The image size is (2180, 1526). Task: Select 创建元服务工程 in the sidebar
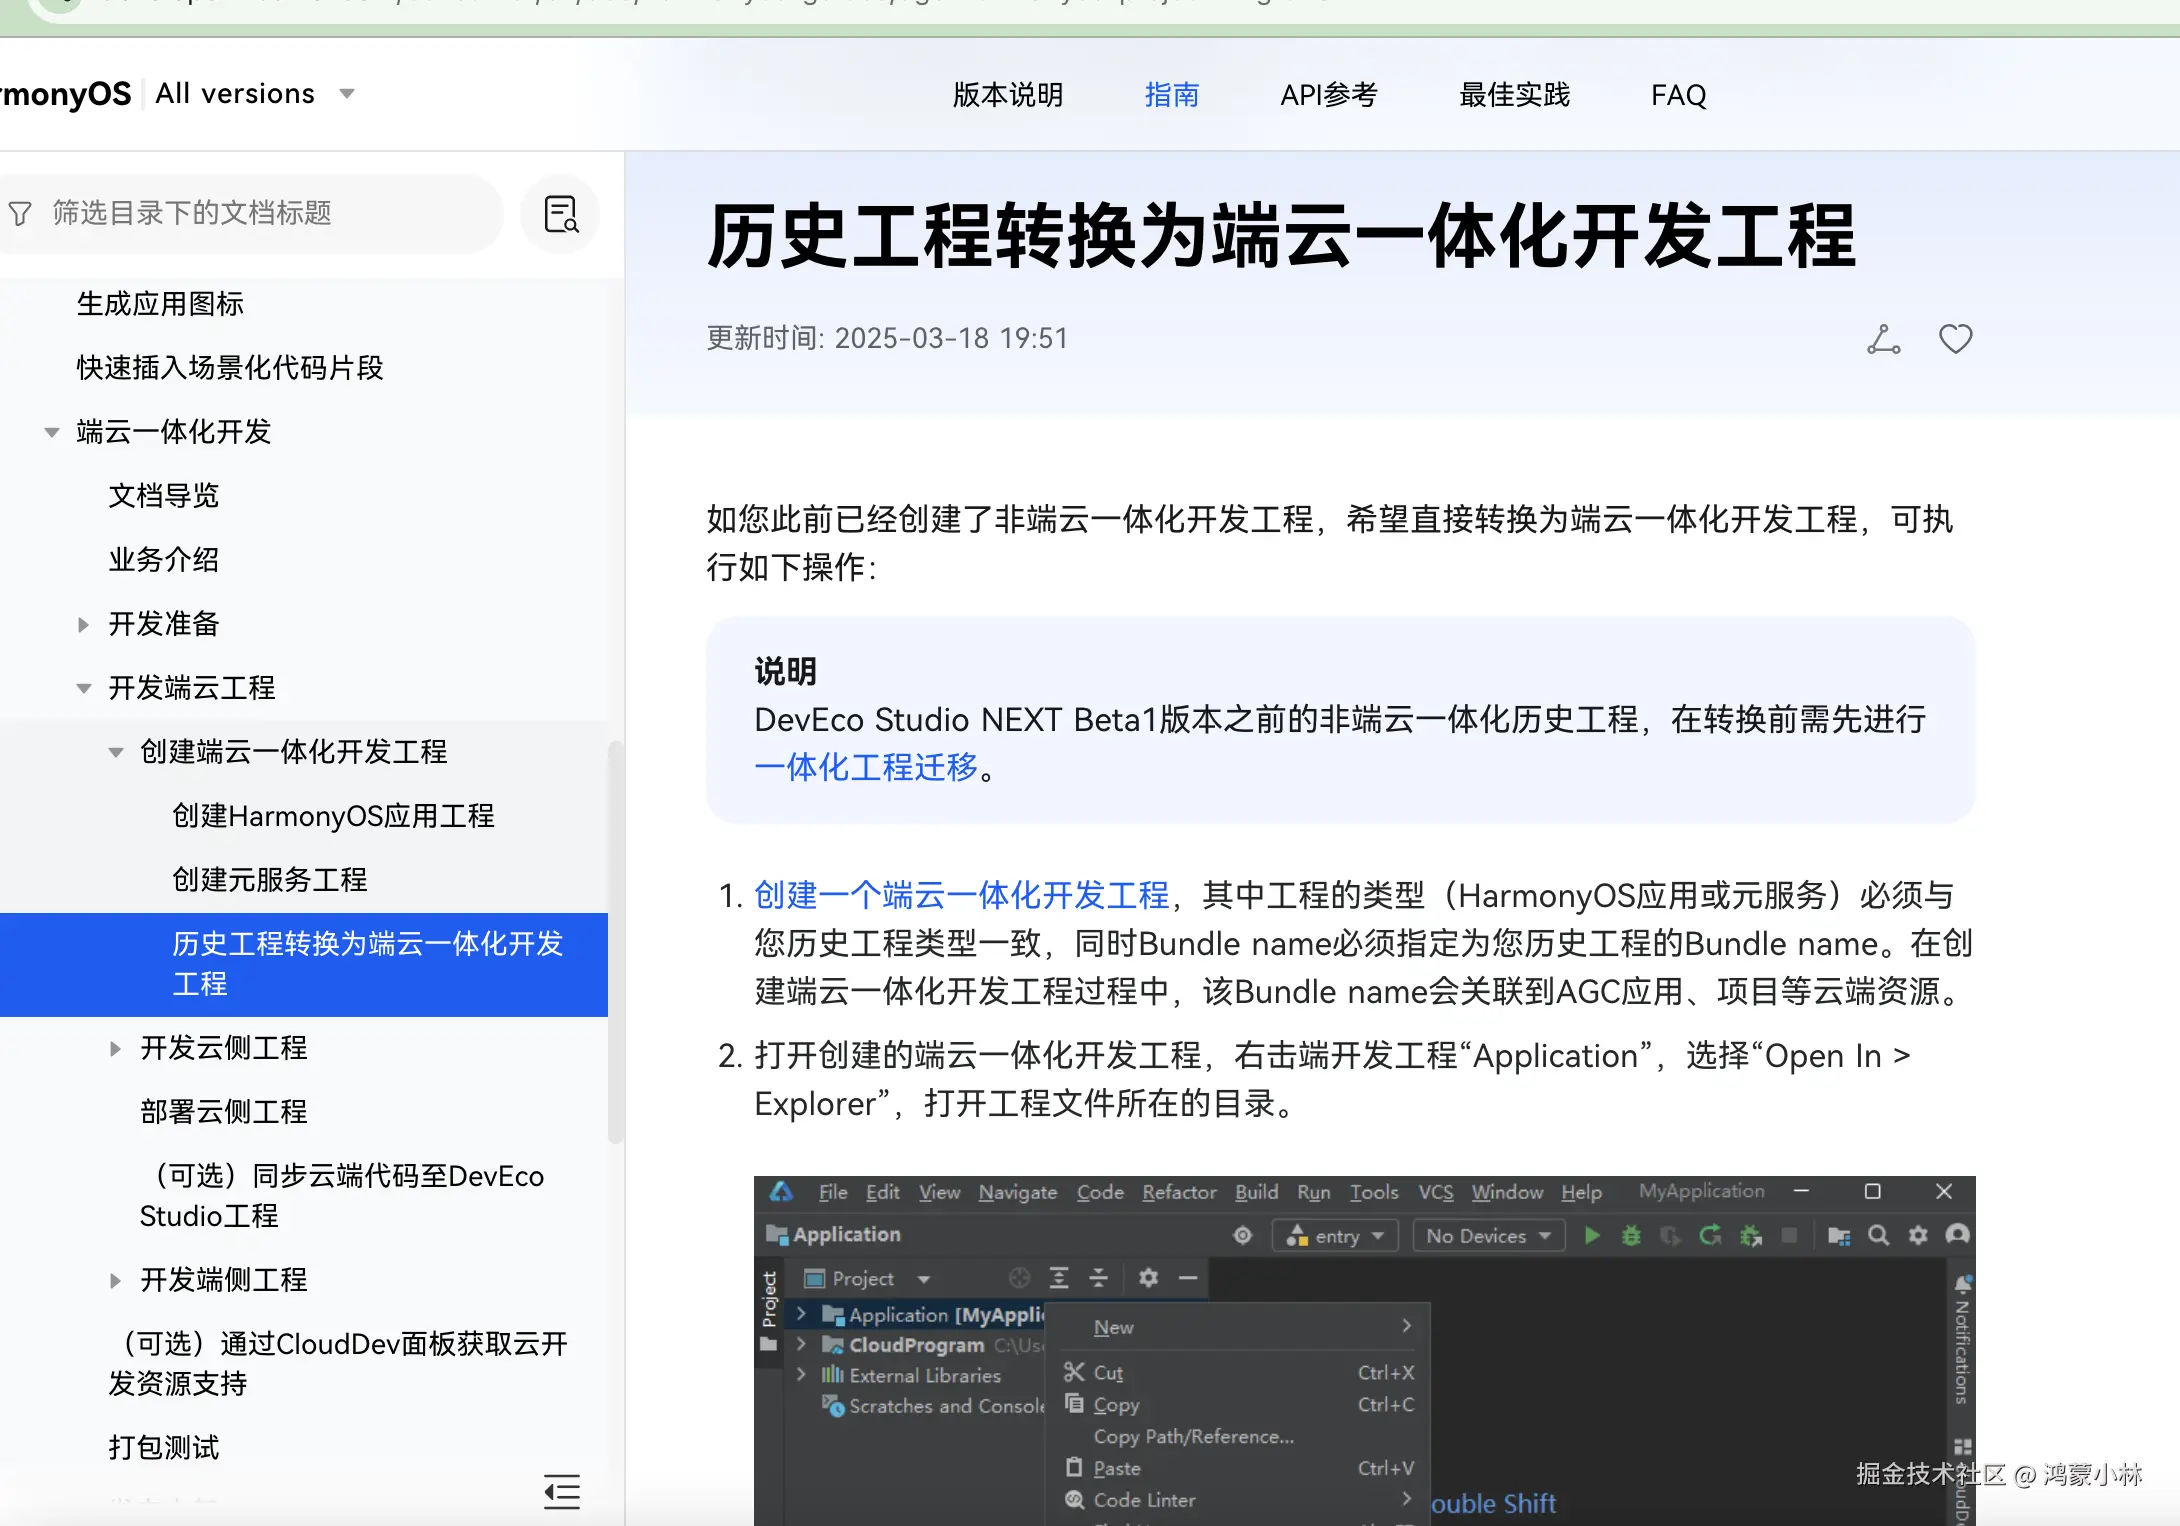[x=269, y=880]
